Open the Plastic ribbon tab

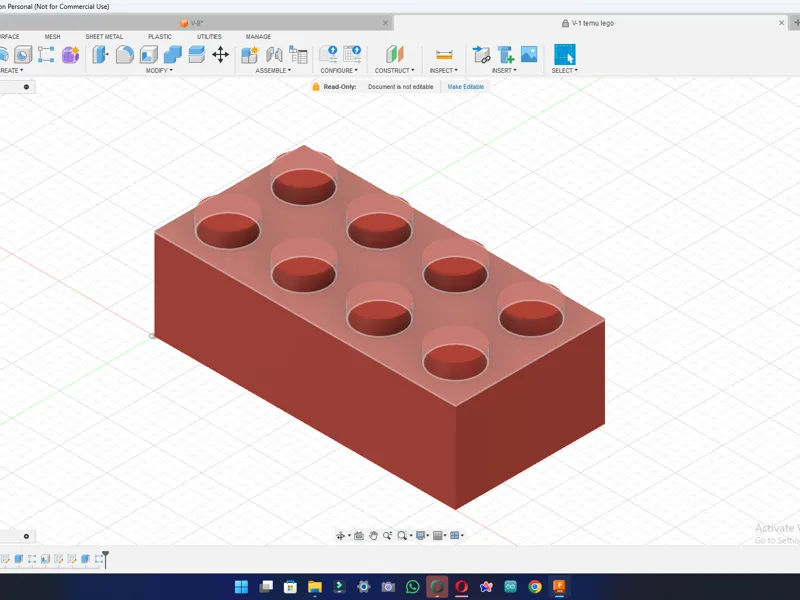coord(160,37)
